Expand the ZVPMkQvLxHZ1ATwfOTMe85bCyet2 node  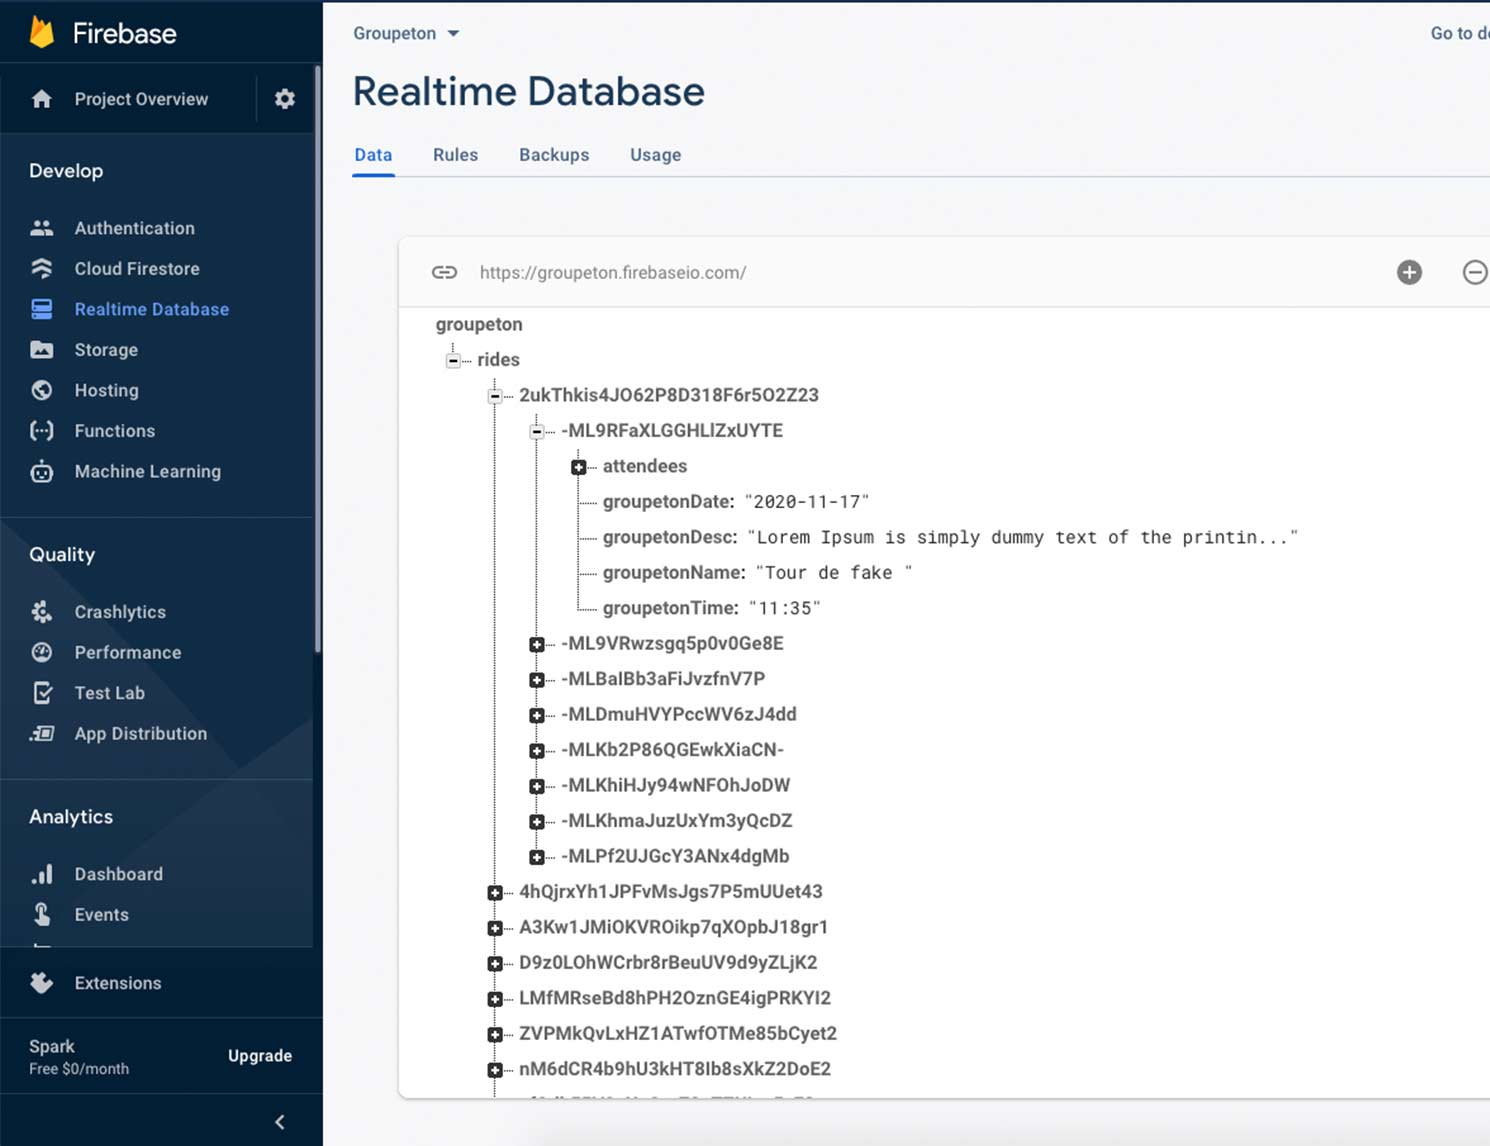point(495,1034)
